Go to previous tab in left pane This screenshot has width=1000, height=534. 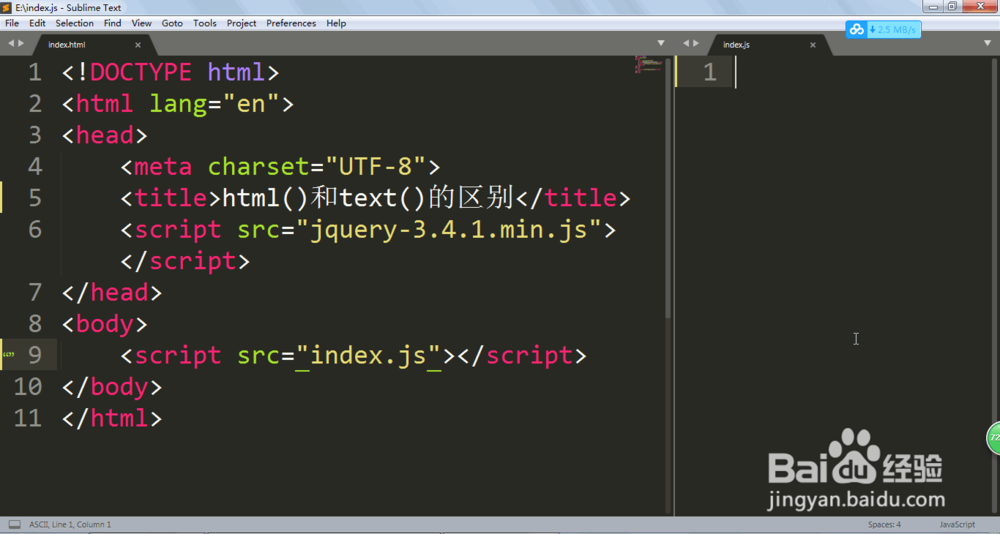(11, 43)
